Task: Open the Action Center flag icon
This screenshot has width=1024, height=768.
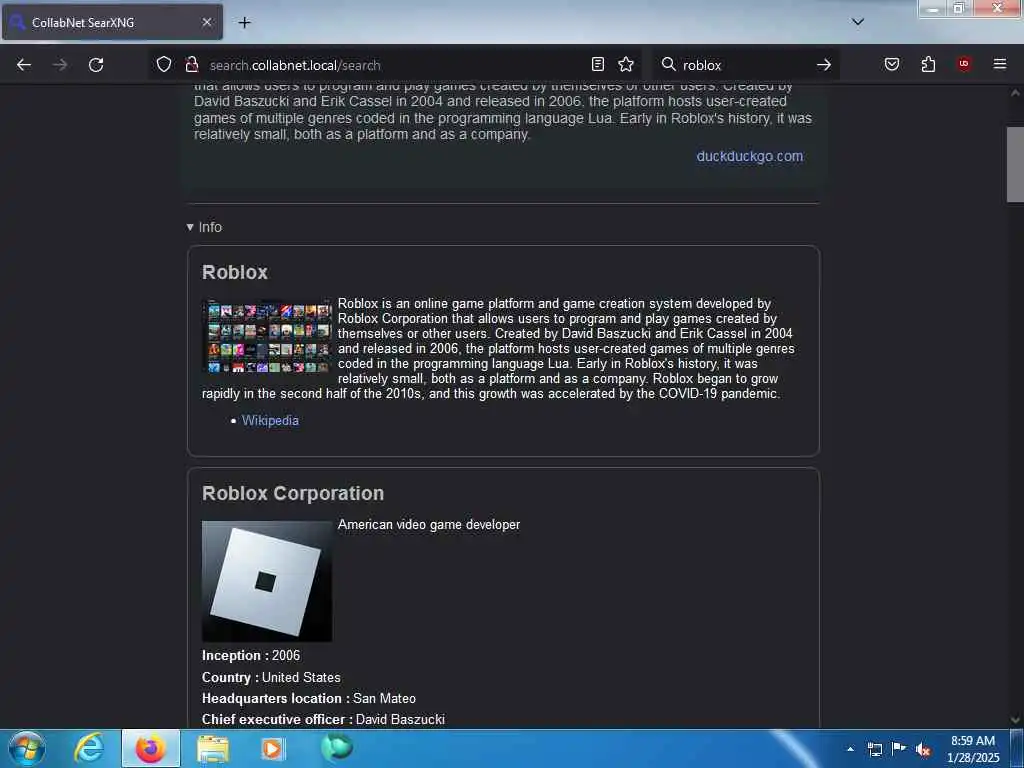Action: click(x=899, y=749)
